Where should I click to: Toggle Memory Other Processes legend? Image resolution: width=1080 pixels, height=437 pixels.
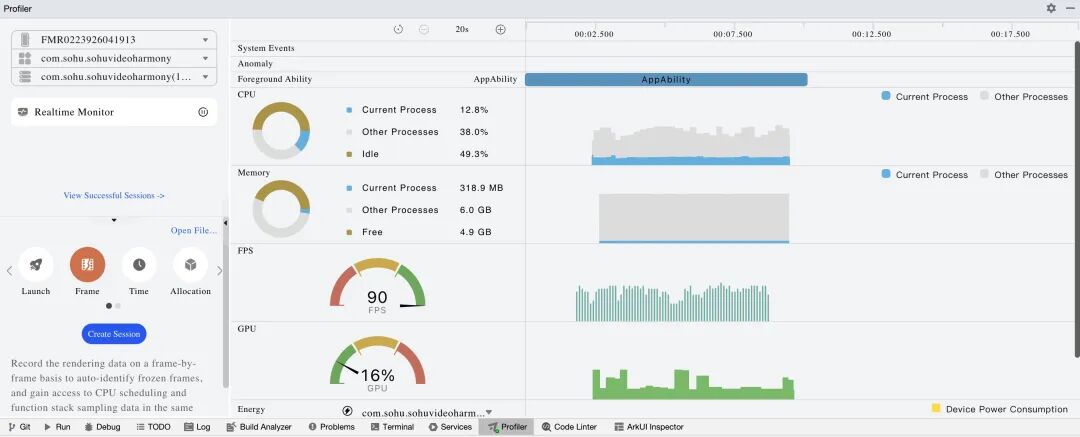pos(1024,174)
